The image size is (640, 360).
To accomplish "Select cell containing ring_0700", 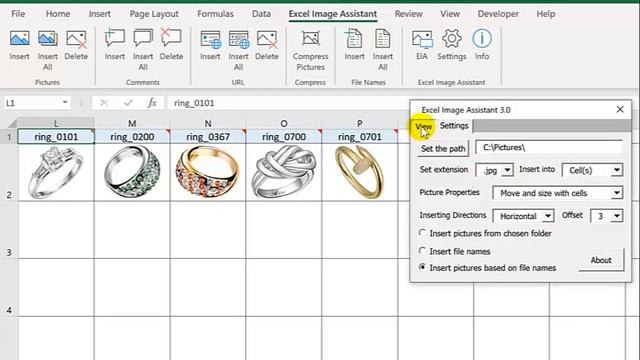I will [284, 137].
